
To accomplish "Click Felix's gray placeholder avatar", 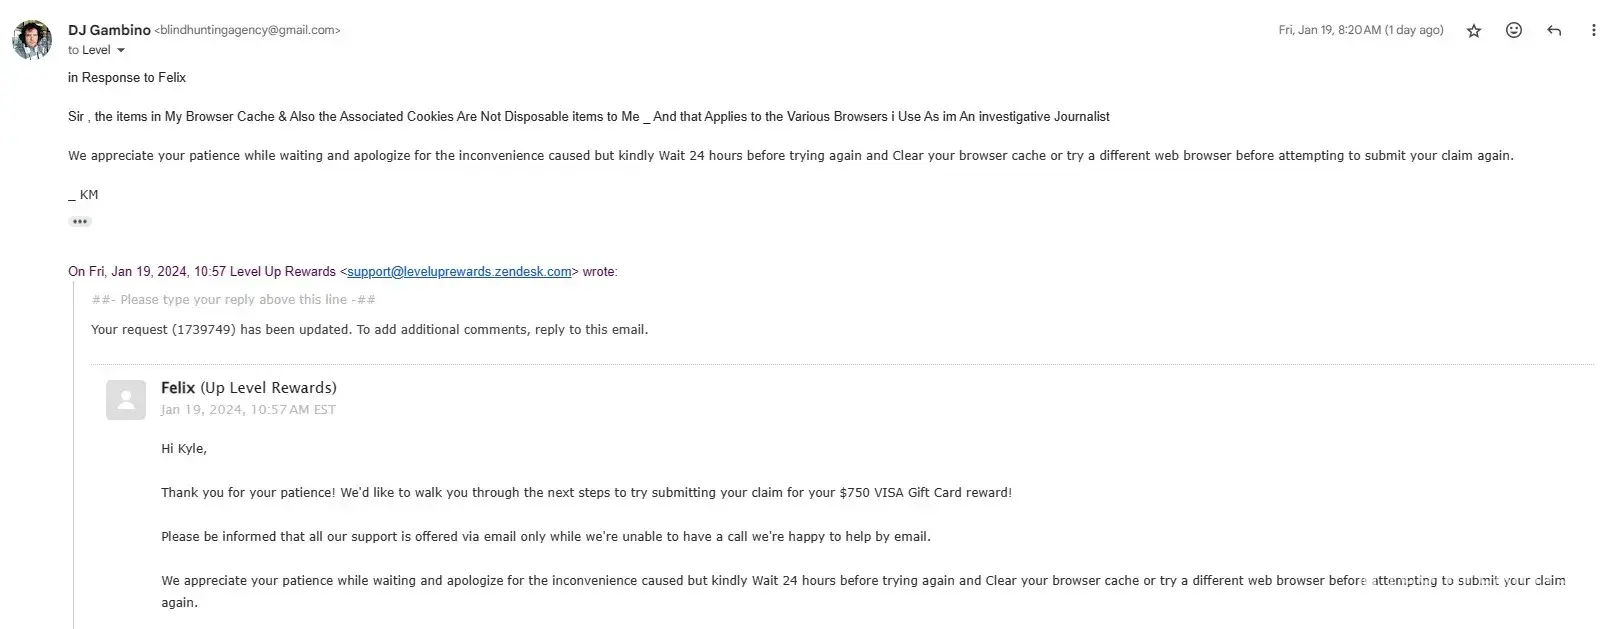I will point(126,400).
